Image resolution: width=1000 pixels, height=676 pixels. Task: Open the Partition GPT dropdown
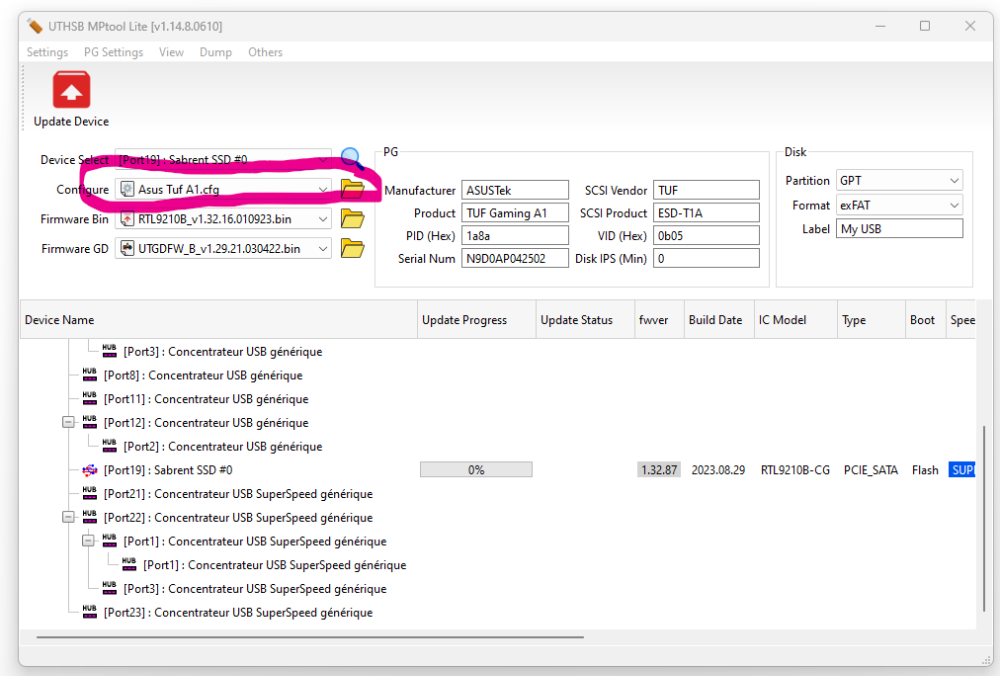click(x=953, y=181)
